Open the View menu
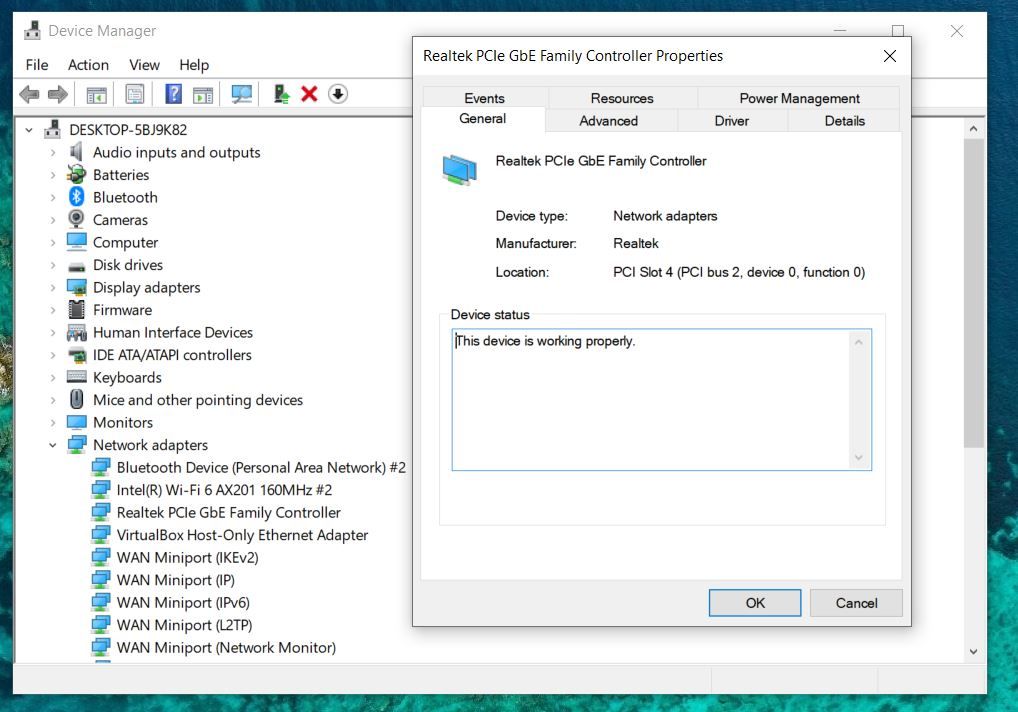Image resolution: width=1018 pixels, height=712 pixels. pos(144,65)
